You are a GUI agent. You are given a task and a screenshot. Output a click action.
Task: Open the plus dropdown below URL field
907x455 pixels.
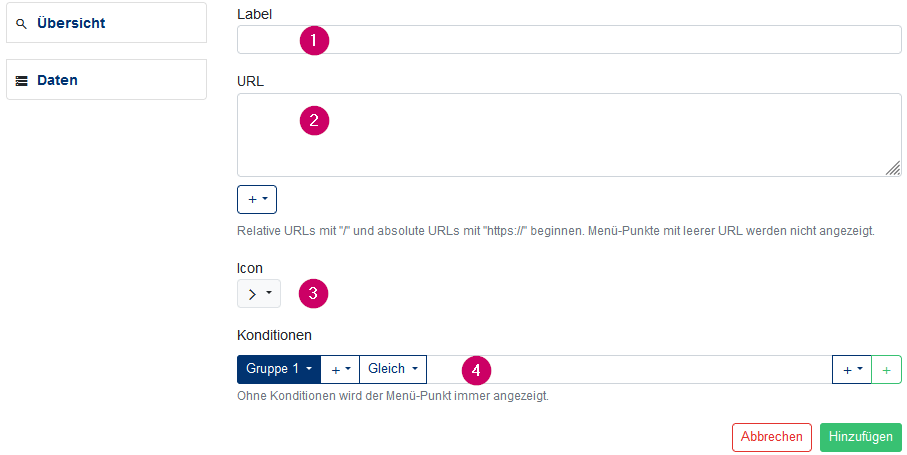tap(257, 199)
